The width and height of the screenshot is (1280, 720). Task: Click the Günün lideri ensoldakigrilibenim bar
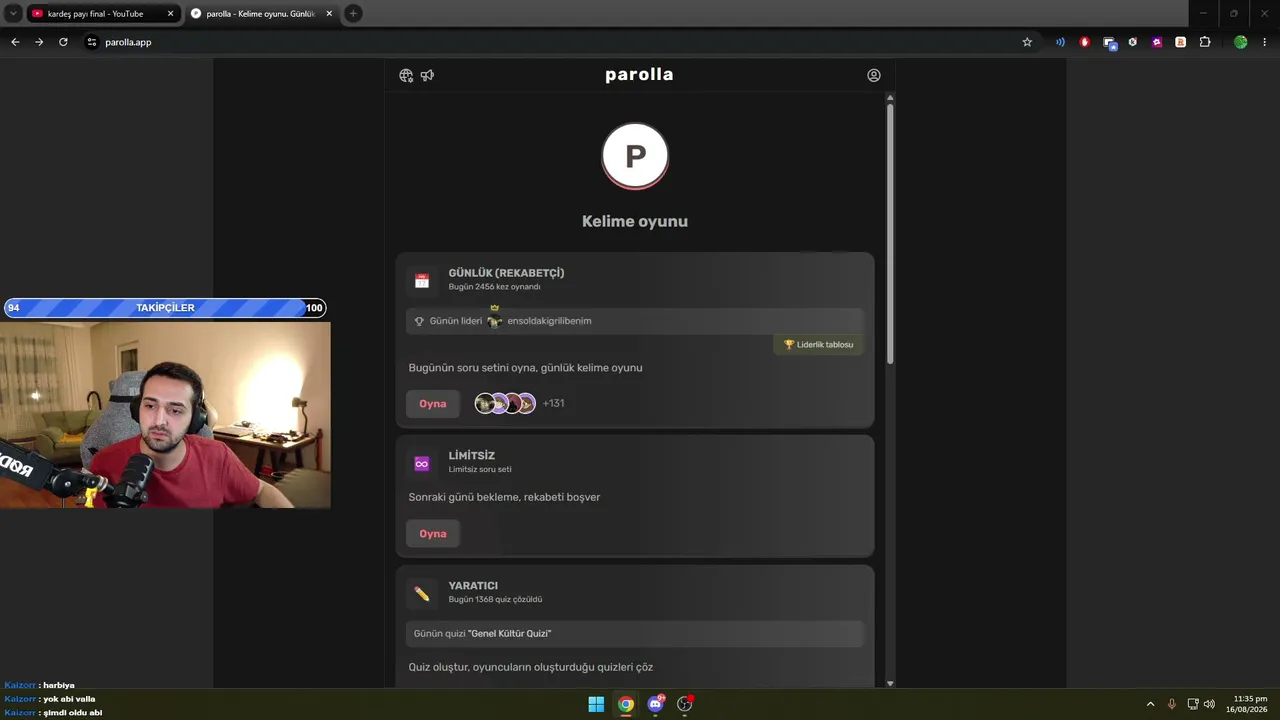(x=635, y=321)
